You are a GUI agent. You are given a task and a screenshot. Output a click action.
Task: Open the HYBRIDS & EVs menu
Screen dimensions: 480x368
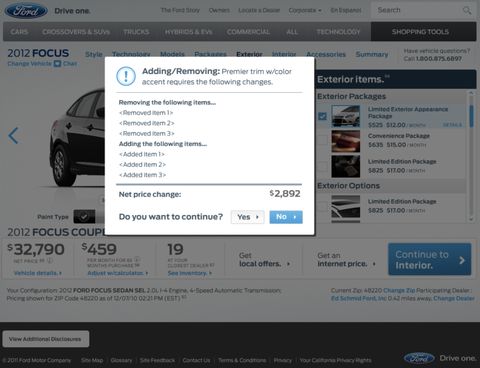click(188, 32)
